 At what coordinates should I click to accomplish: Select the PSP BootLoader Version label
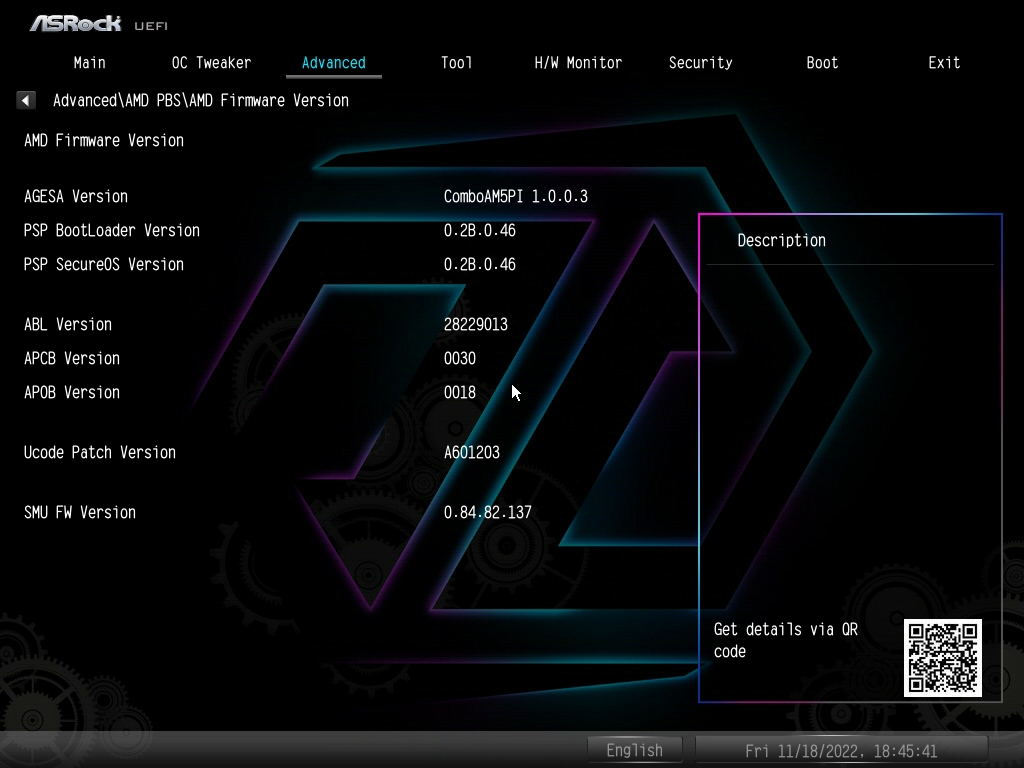click(x=112, y=231)
